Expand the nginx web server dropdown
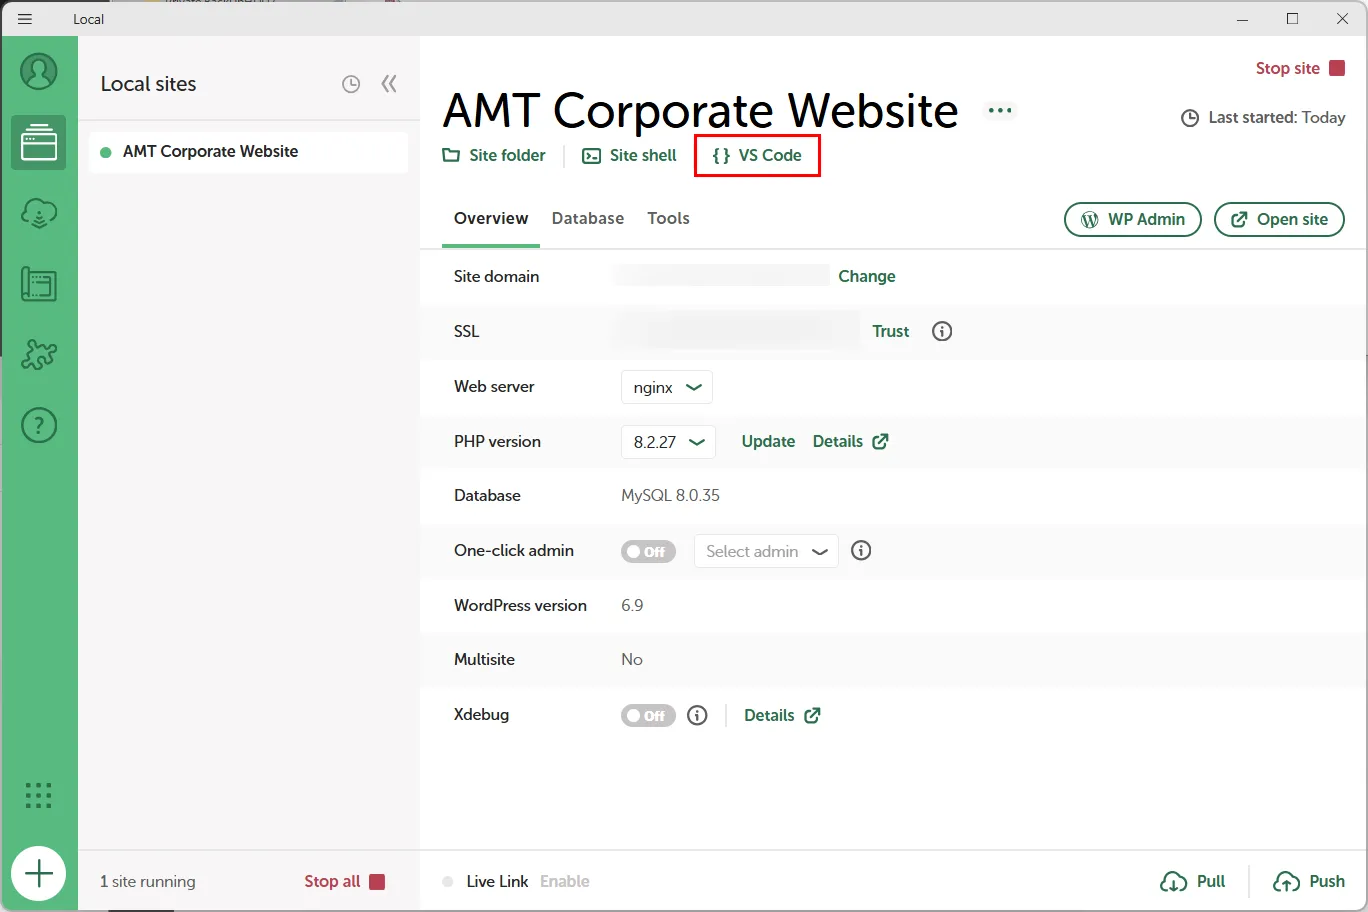Image resolution: width=1368 pixels, height=912 pixels. point(667,388)
